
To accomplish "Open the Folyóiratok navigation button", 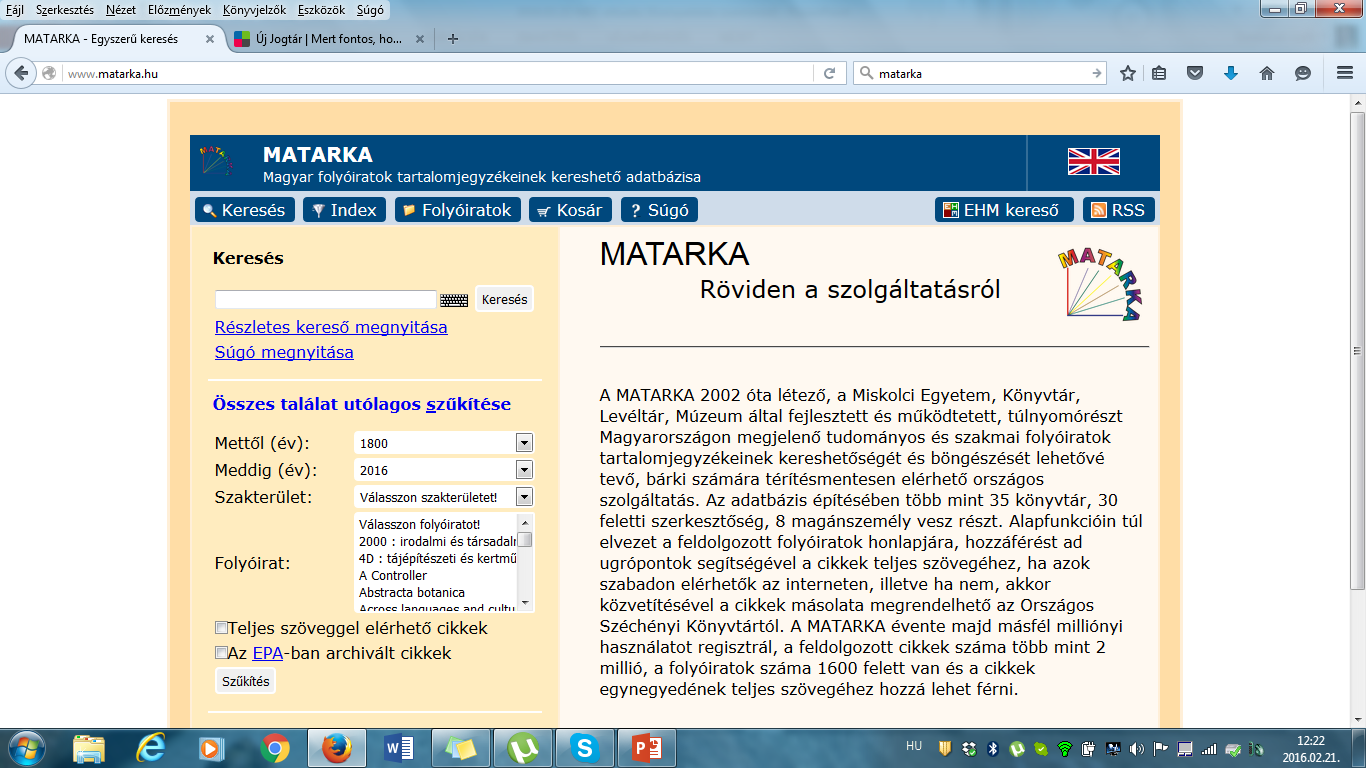I will point(458,210).
